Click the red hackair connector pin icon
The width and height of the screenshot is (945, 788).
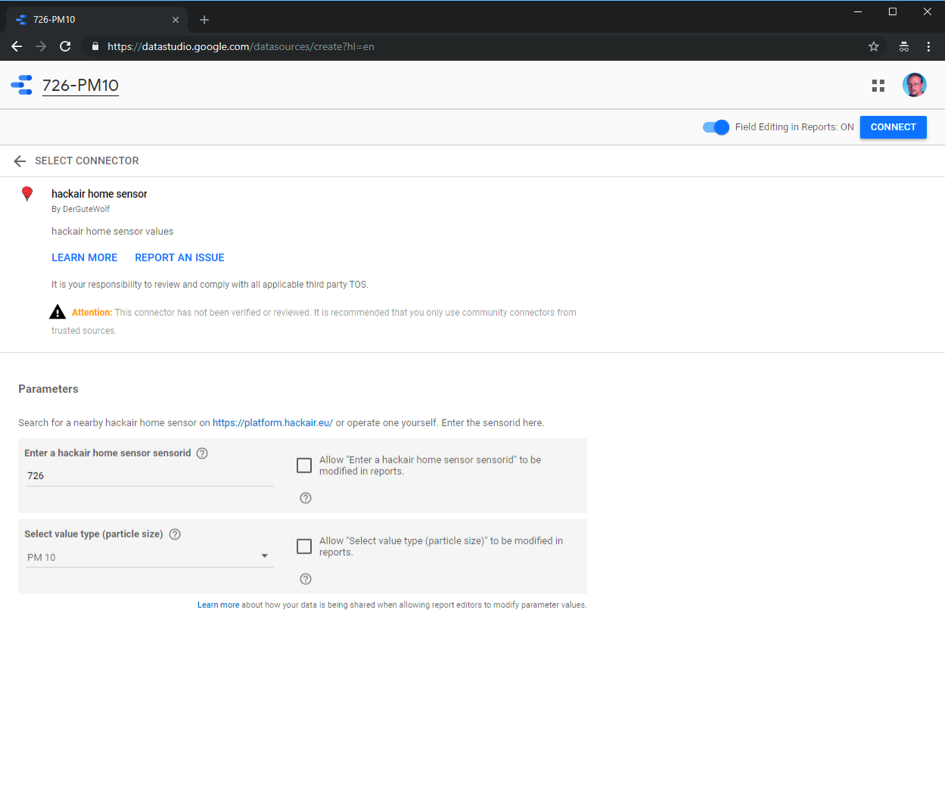click(27, 194)
